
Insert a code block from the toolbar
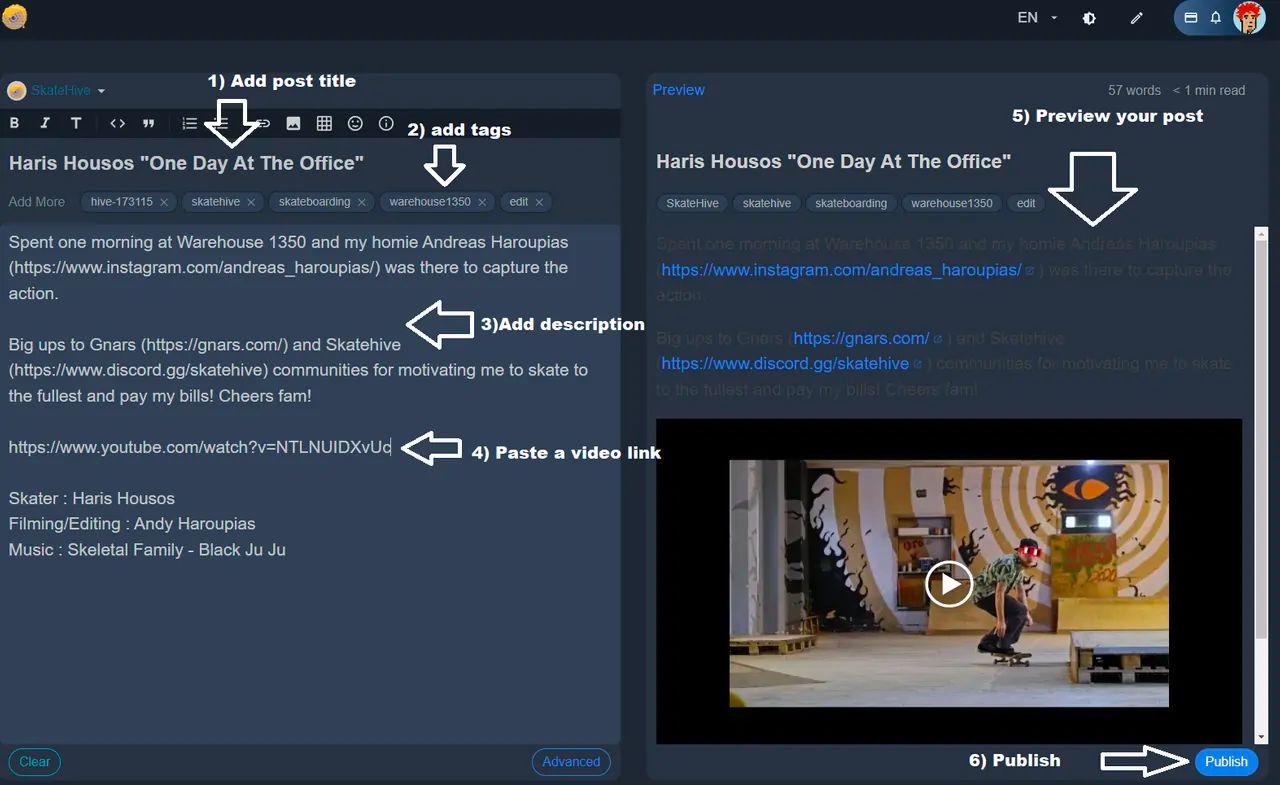118,123
